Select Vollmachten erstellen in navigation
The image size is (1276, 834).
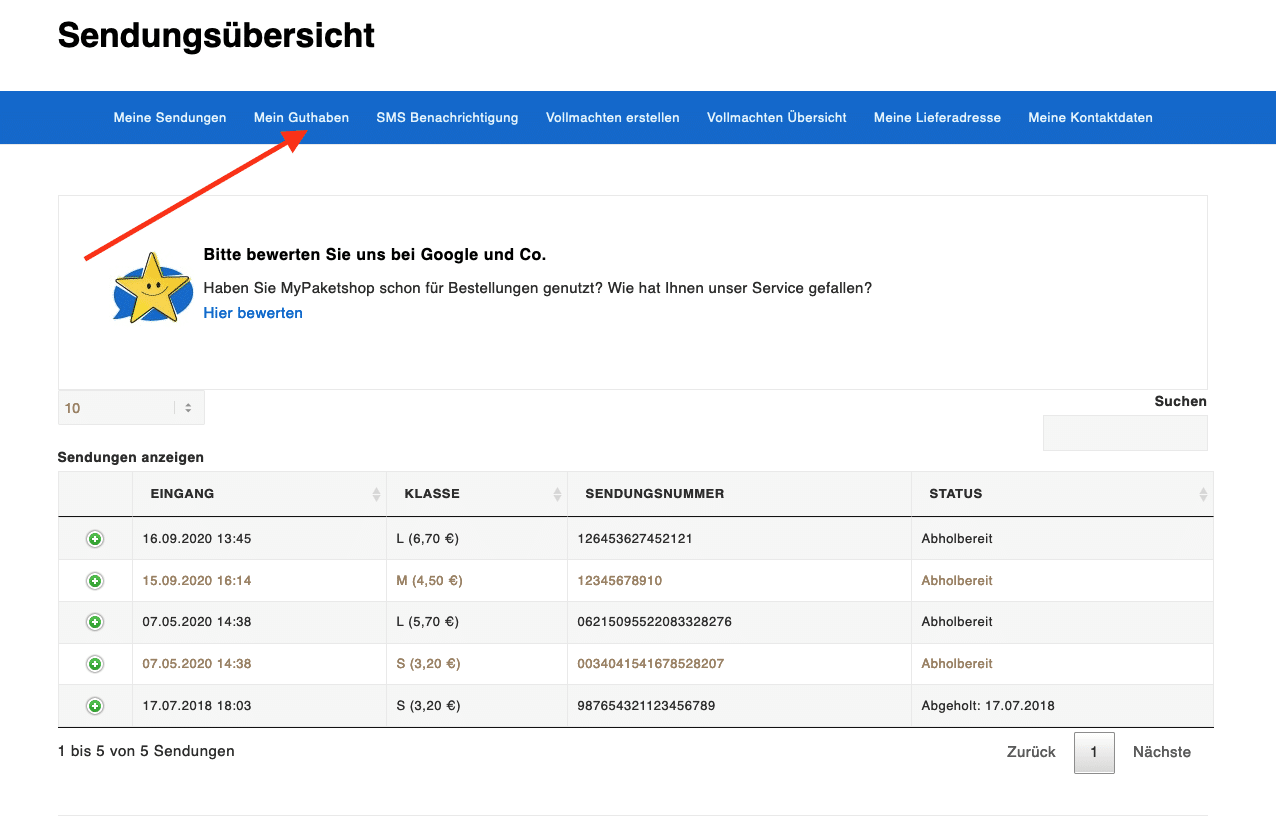612,118
